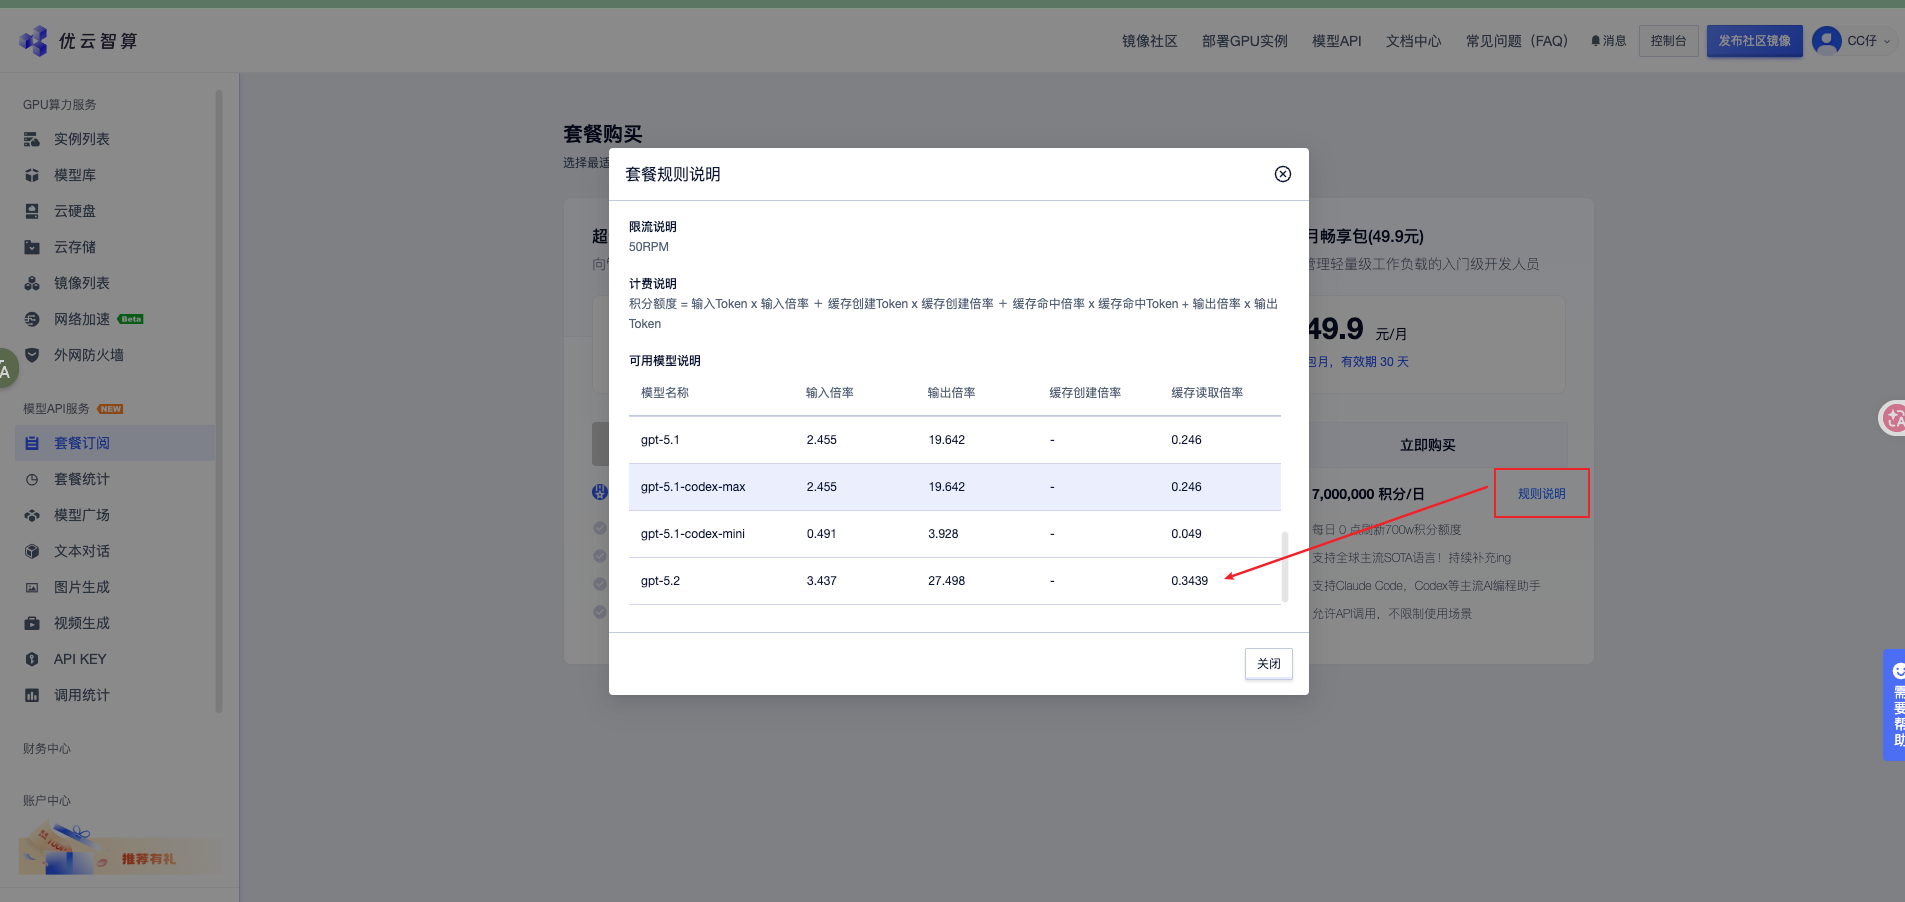The height and width of the screenshot is (902, 1905).
Task: Click the 云存储 folder icon
Action: [x=32, y=247]
